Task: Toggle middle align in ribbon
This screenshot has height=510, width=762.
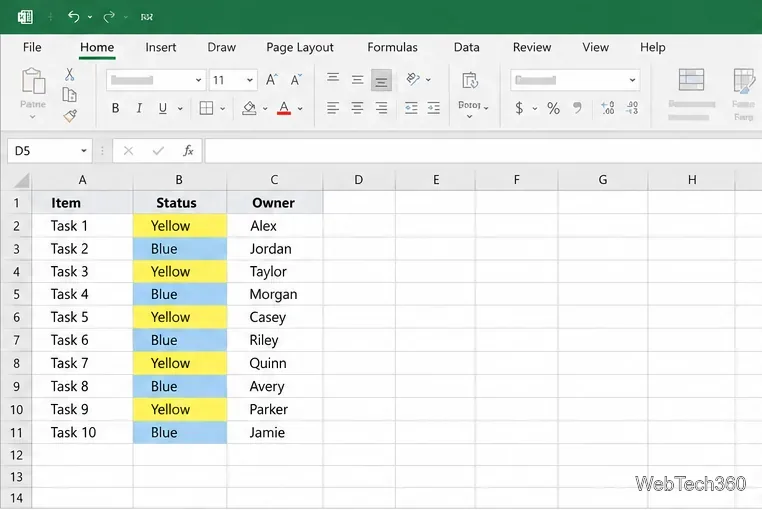Action: click(358, 79)
